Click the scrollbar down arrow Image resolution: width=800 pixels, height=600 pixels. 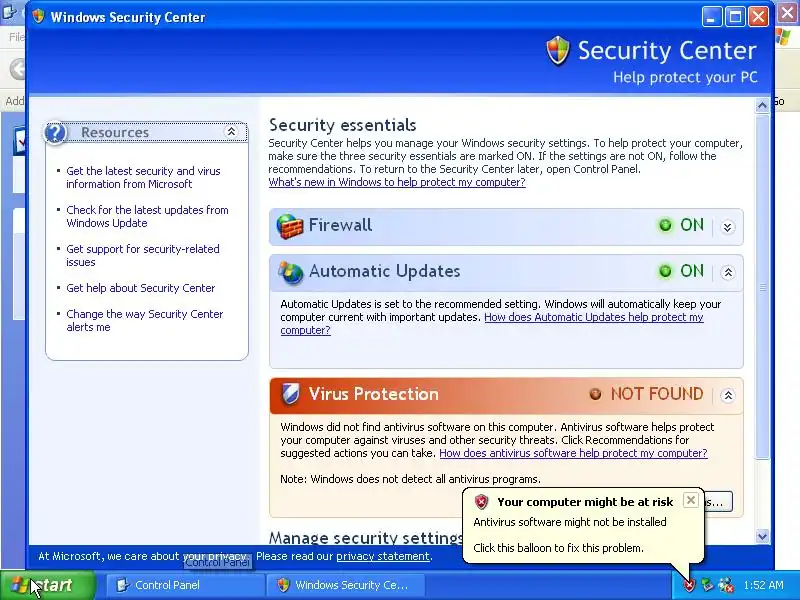pyautogui.click(x=762, y=536)
